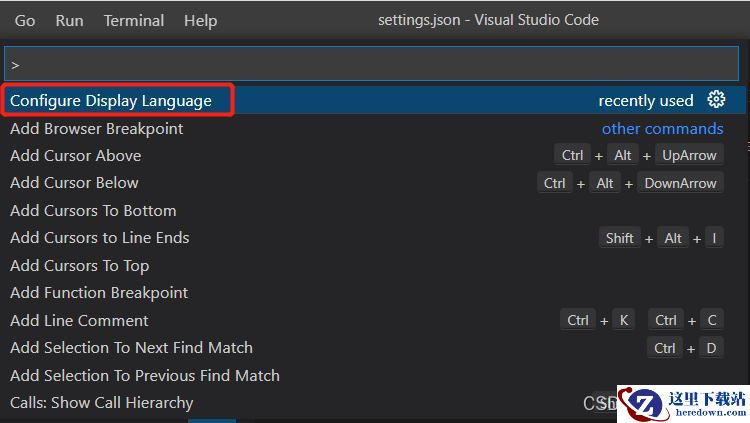Select Configure Display Language command

373,100
